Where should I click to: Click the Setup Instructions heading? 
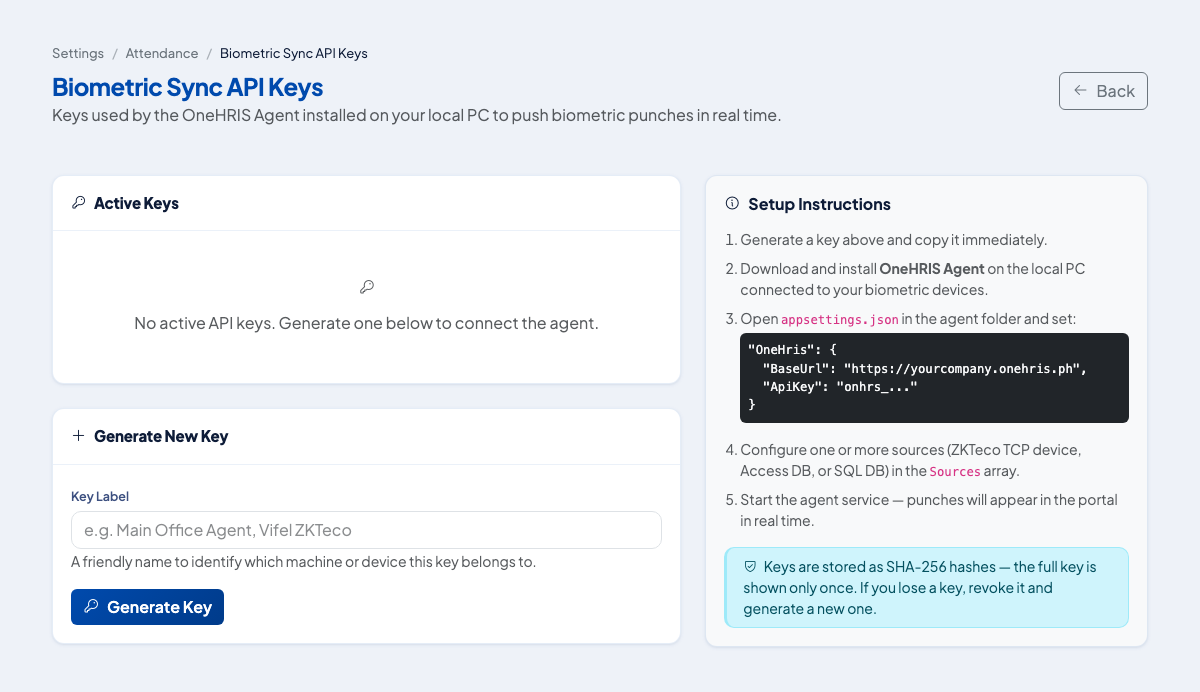(x=819, y=204)
